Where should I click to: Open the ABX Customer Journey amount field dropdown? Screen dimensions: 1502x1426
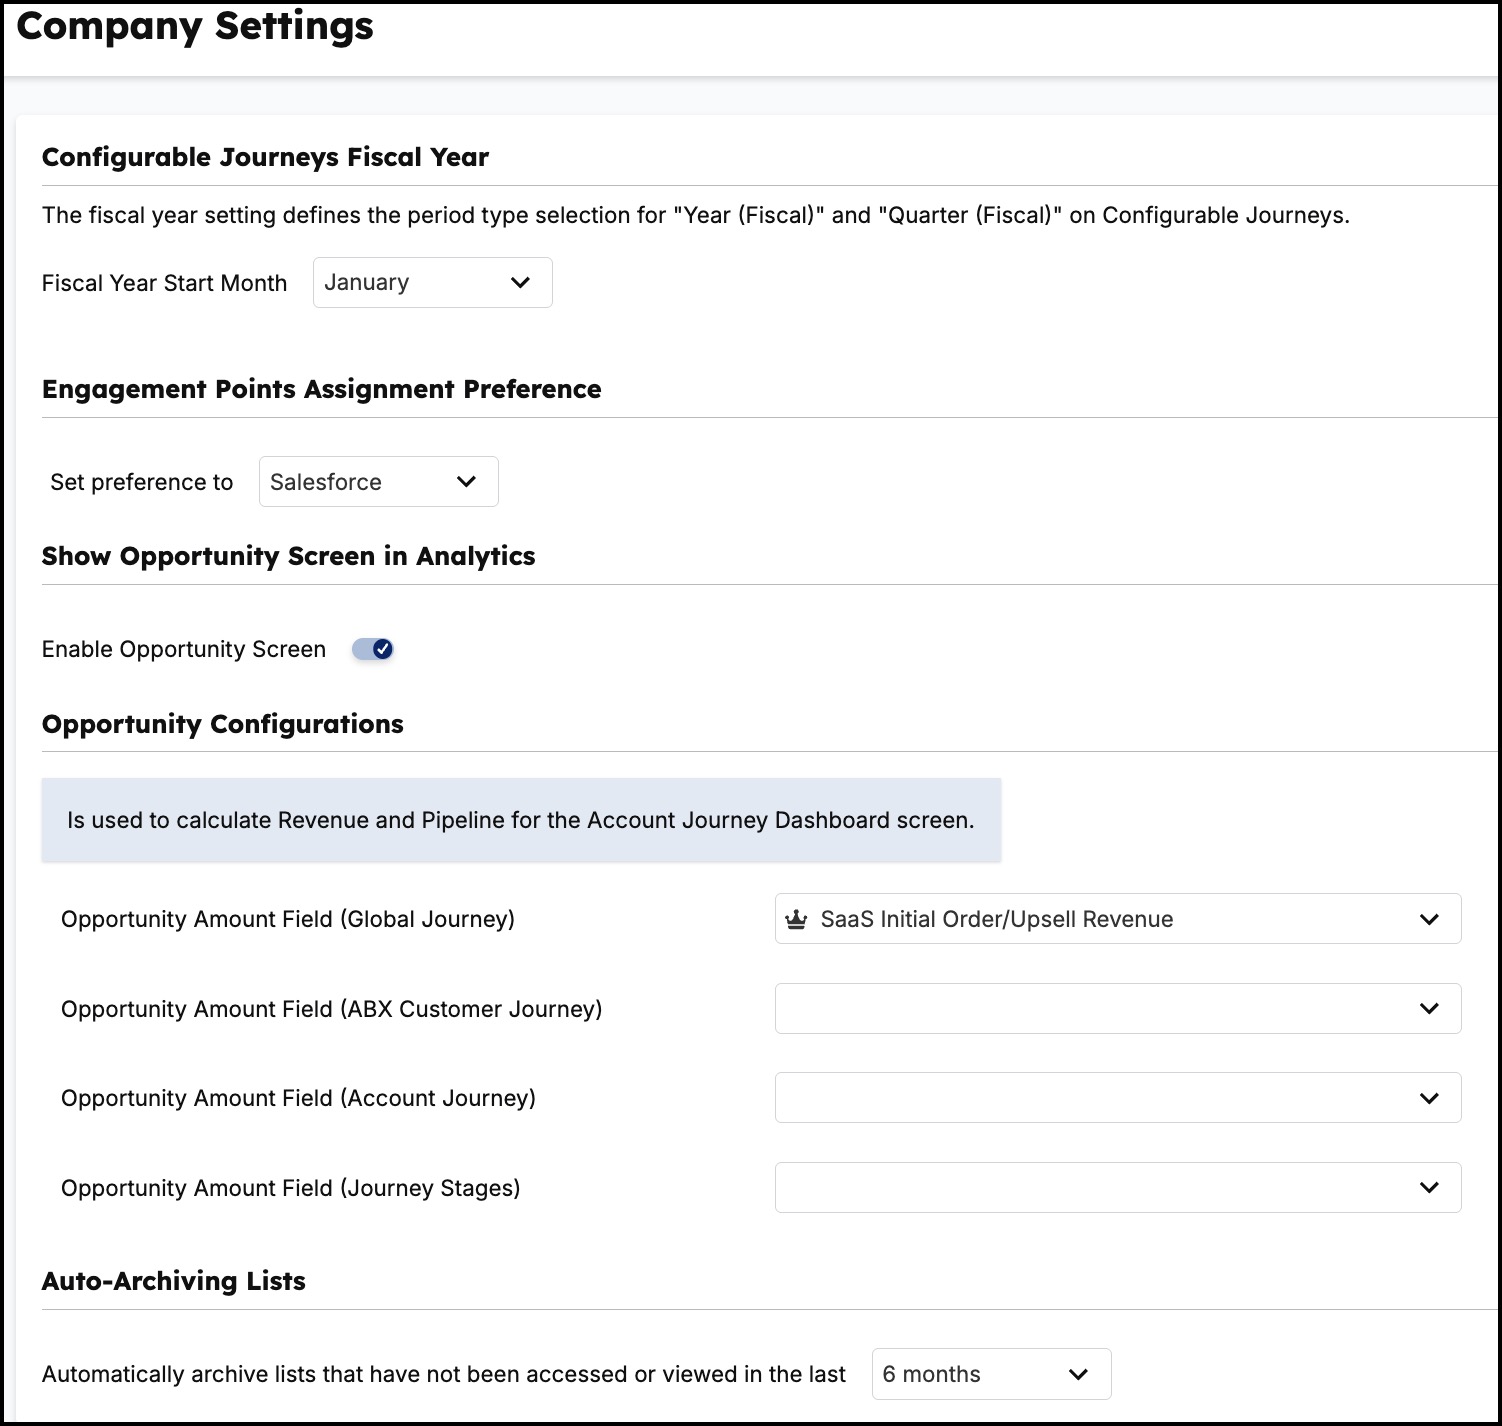1118,1009
